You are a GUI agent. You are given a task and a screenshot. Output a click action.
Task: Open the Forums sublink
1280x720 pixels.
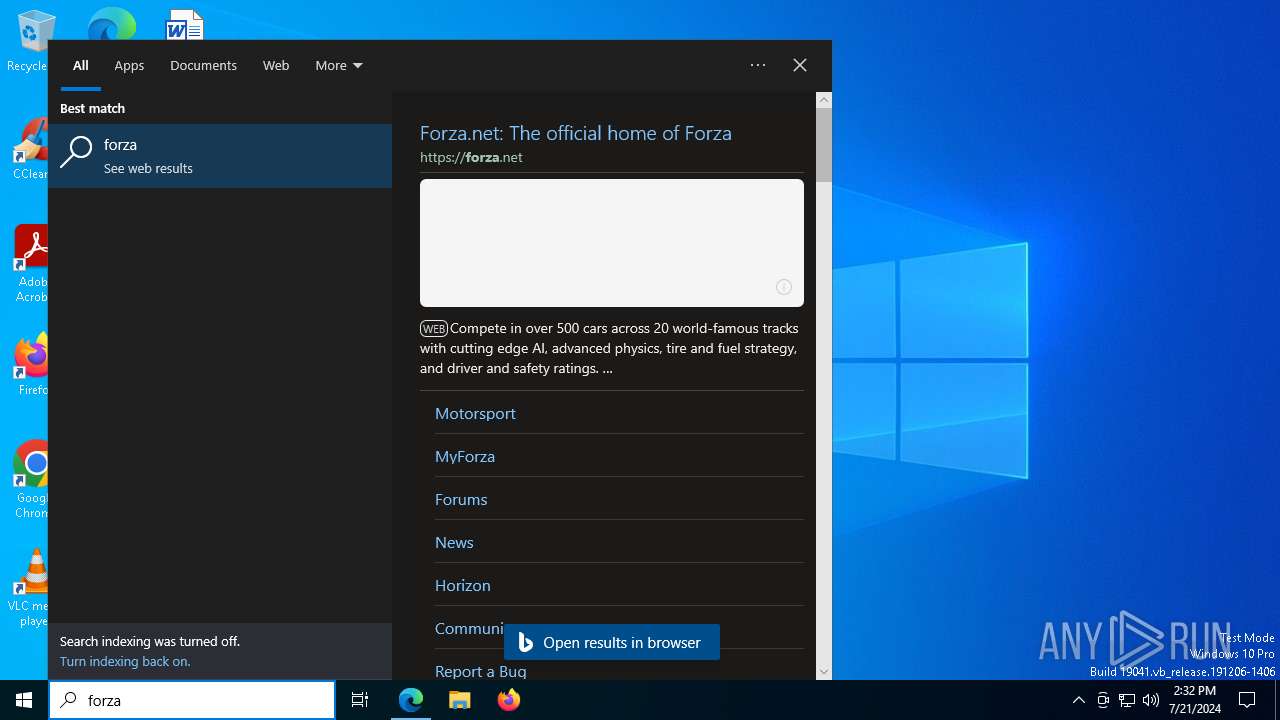(461, 499)
